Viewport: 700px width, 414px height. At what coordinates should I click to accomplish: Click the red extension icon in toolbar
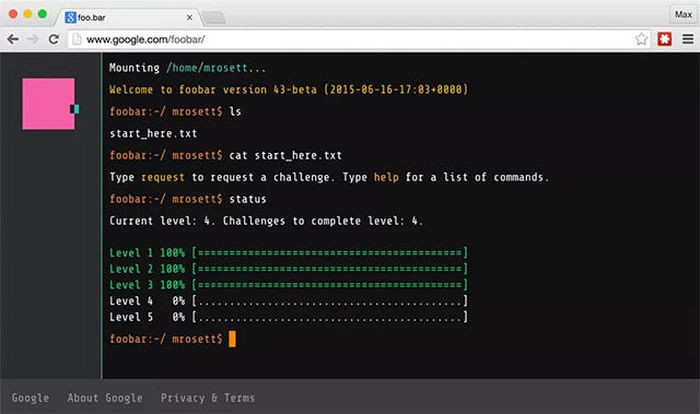(664, 39)
